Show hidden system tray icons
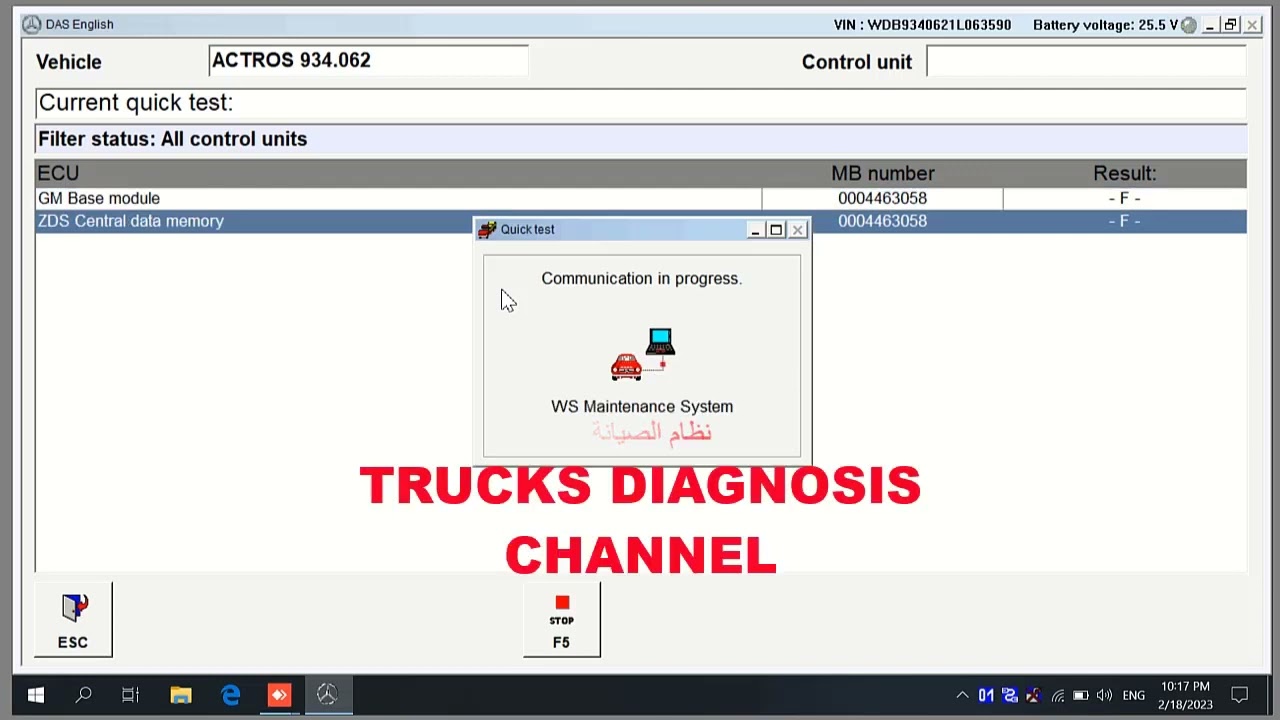This screenshot has height=720, width=1280. coord(962,695)
